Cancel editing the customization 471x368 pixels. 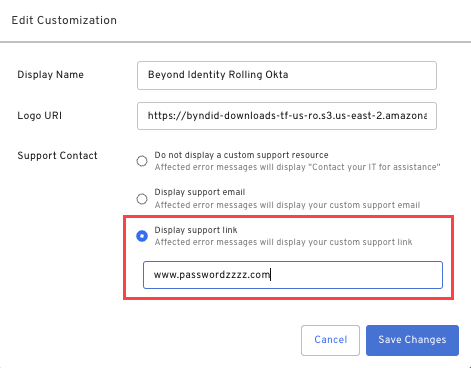[x=330, y=340]
